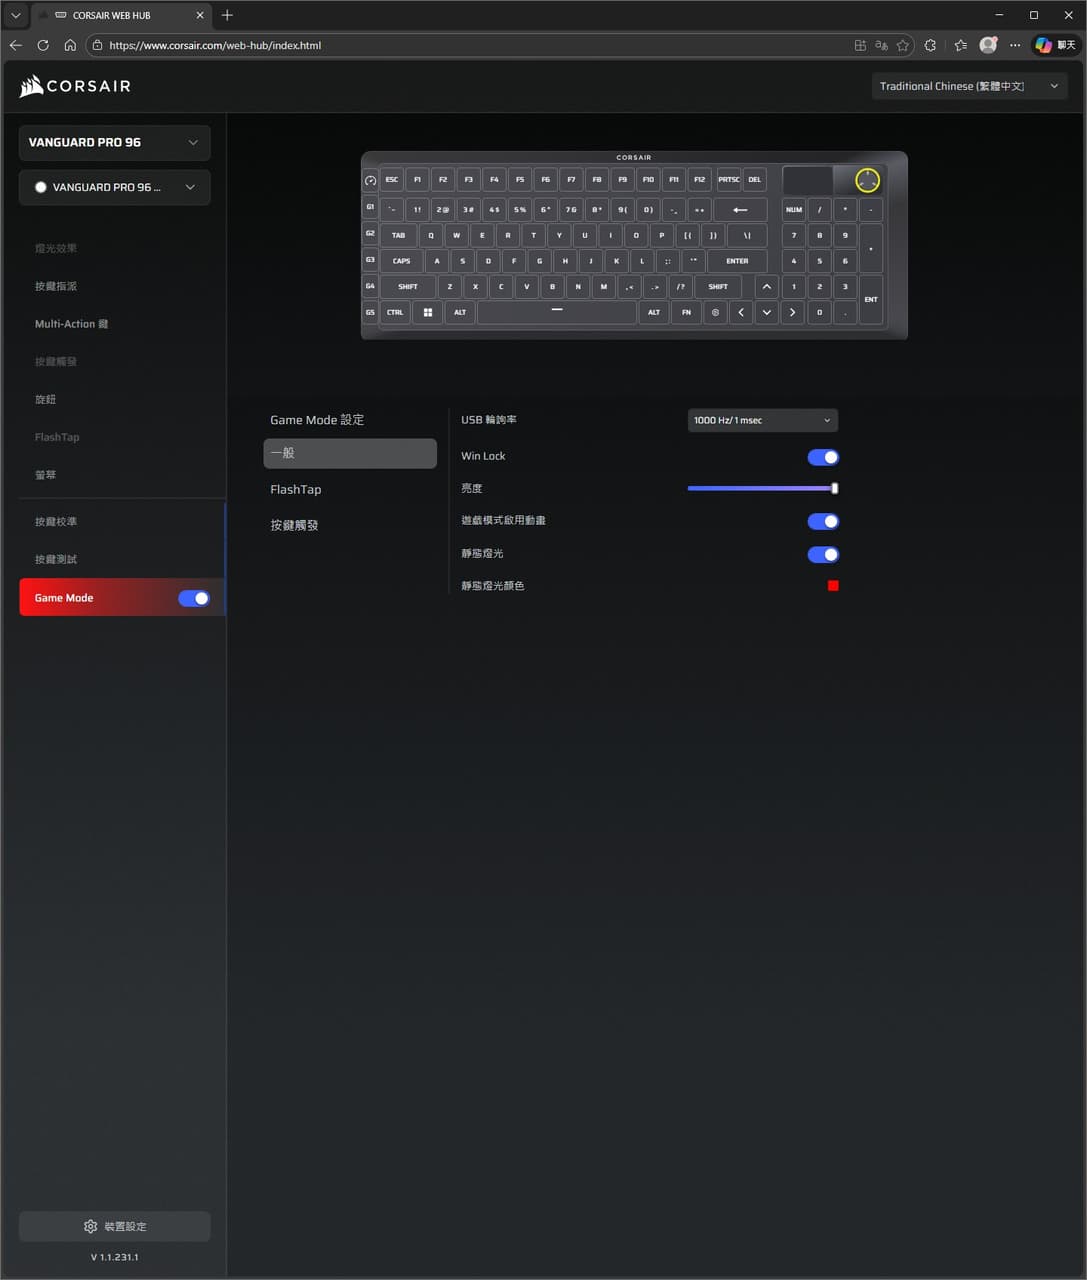Viewport: 1087px width, 1280px height.
Task: Click the Corsair logo in the header
Action: pyautogui.click(x=75, y=86)
